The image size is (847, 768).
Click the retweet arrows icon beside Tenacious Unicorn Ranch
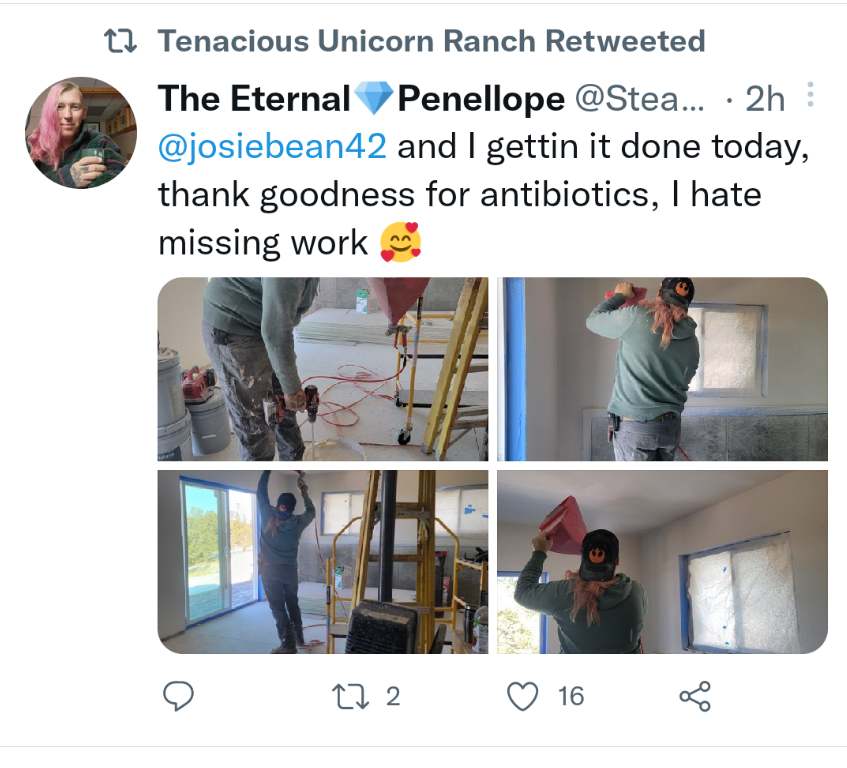[120, 41]
